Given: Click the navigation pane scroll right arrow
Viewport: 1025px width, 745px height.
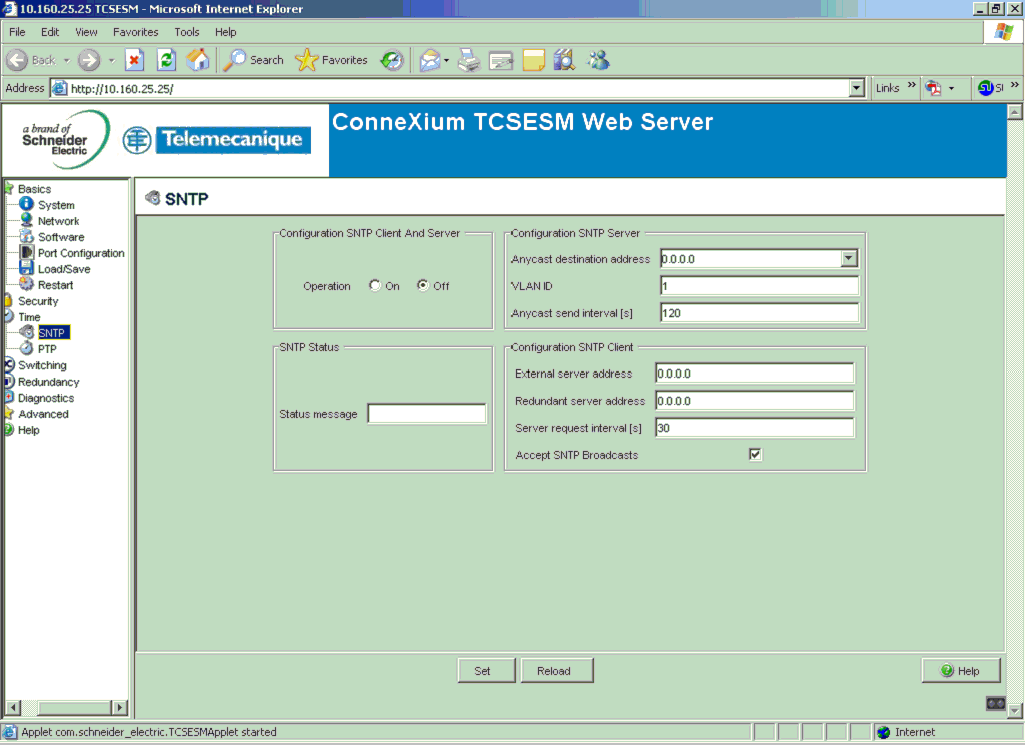Looking at the screenshot, I should [x=120, y=707].
